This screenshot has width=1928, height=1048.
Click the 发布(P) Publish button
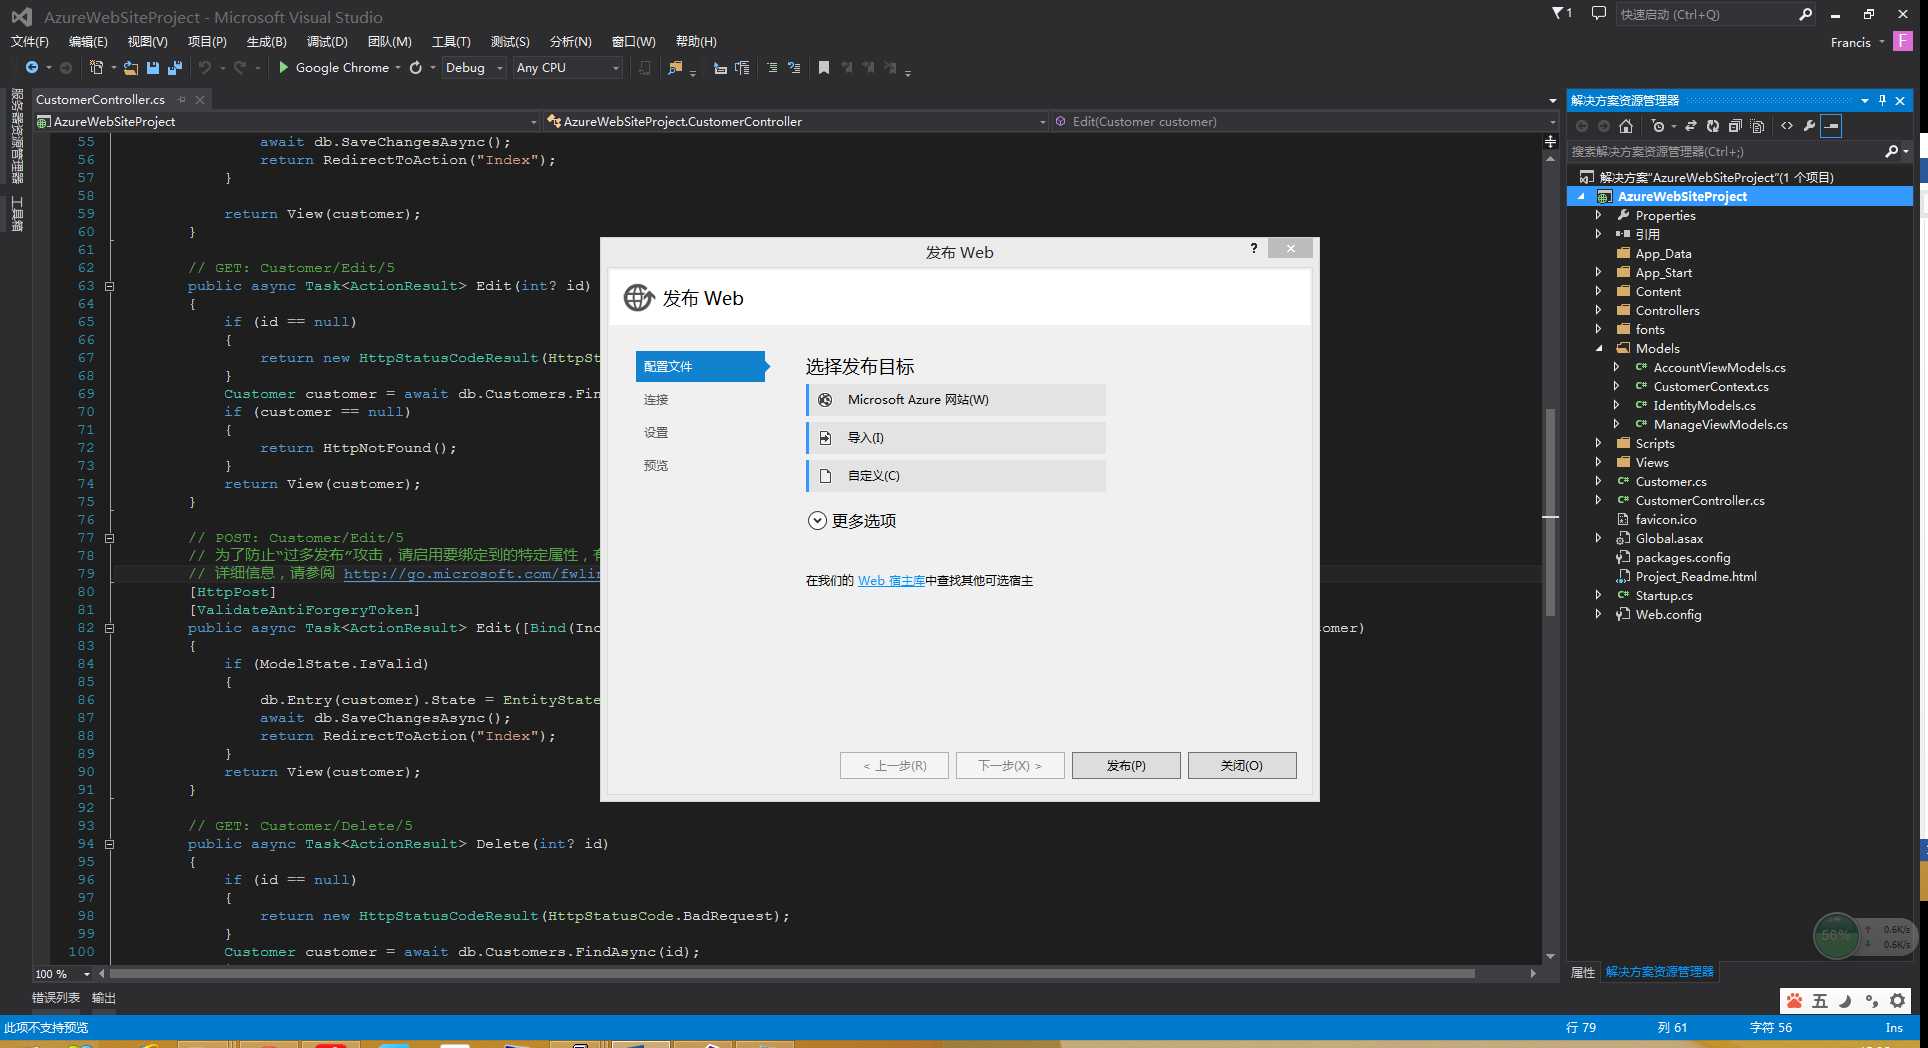[x=1126, y=765]
